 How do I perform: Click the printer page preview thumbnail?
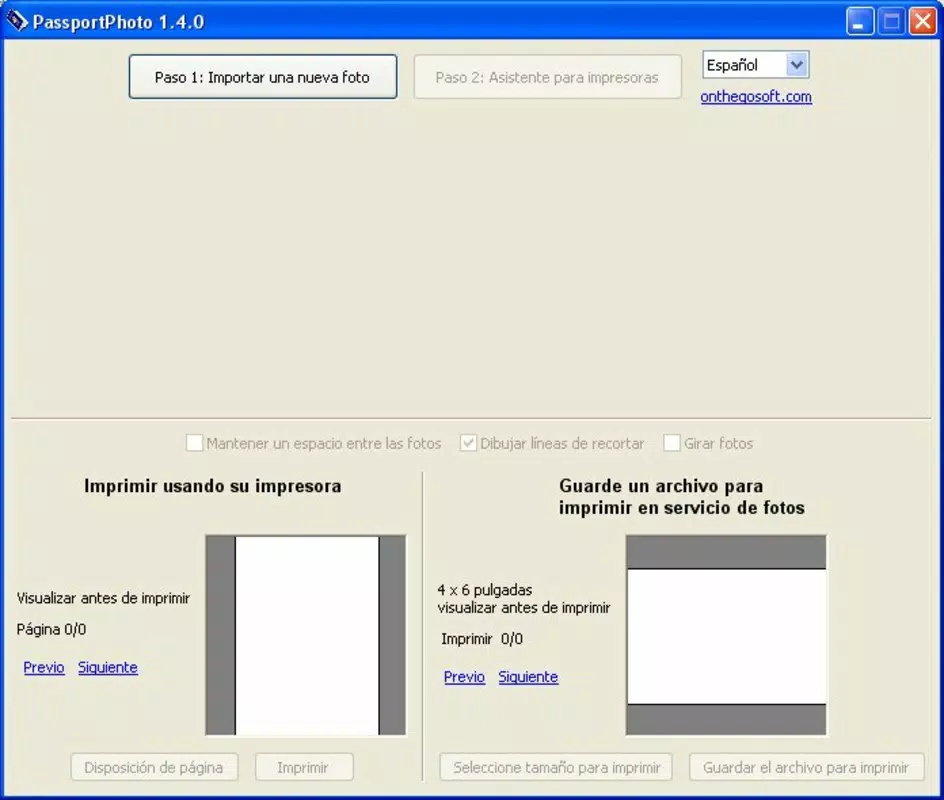(306, 635)
